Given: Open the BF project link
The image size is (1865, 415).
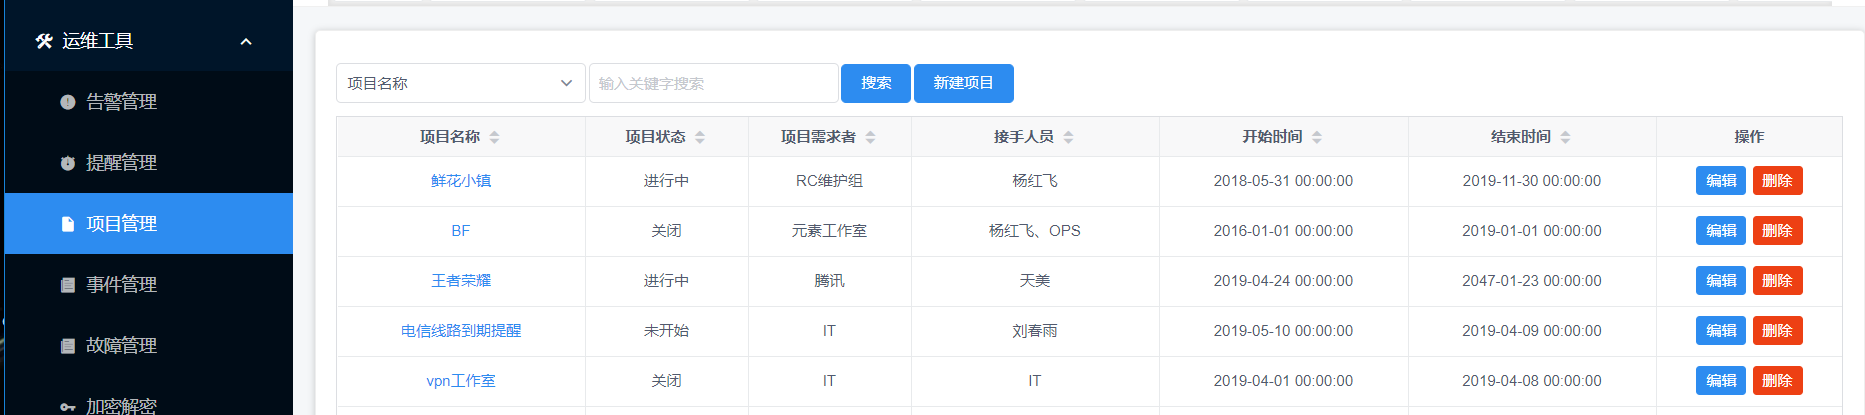Looking at the screenshot, I should pyautogui.click(x=461, y=231).
